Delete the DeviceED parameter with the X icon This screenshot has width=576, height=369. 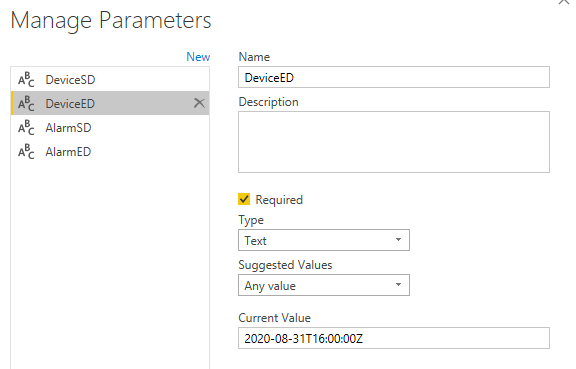click(x=199, y=103)
